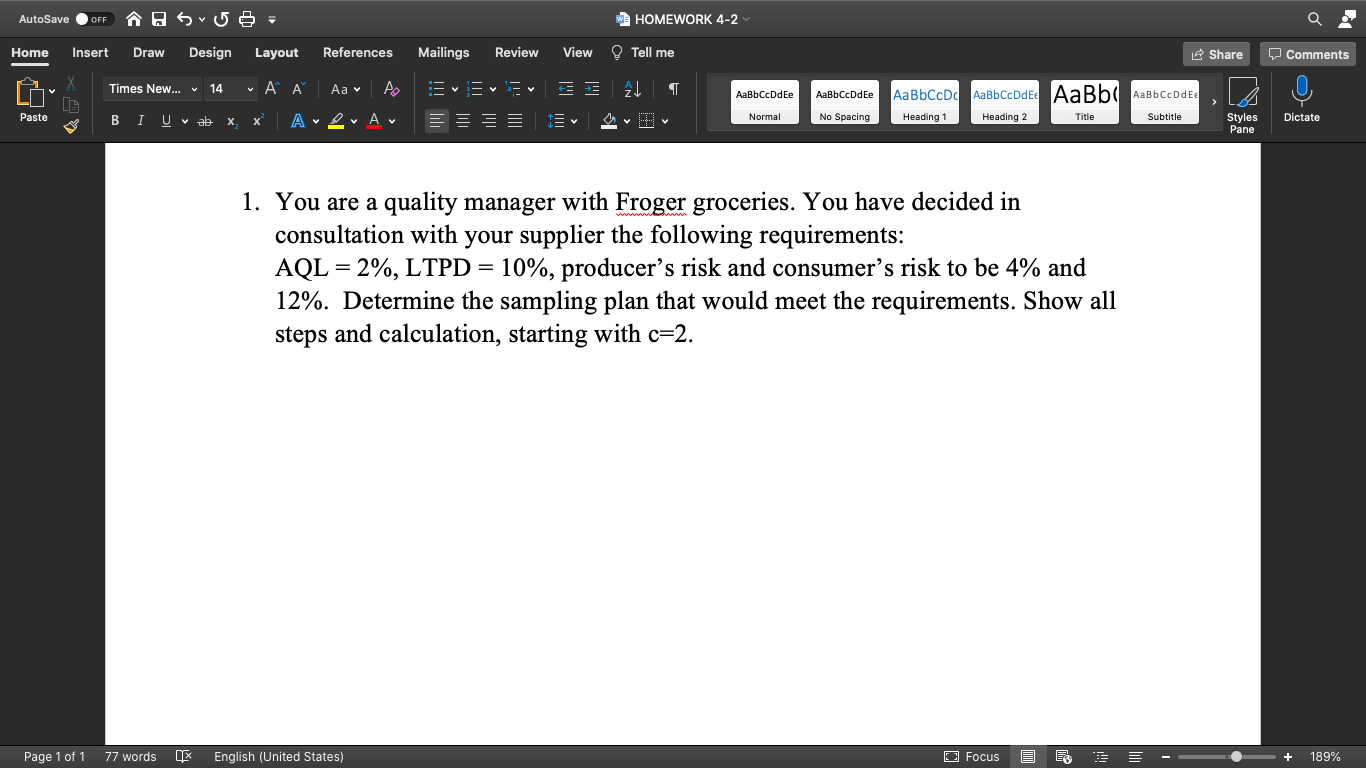1366x768 pixels.
Task: Apply multilevel list formatting
Action: [515, 89]
